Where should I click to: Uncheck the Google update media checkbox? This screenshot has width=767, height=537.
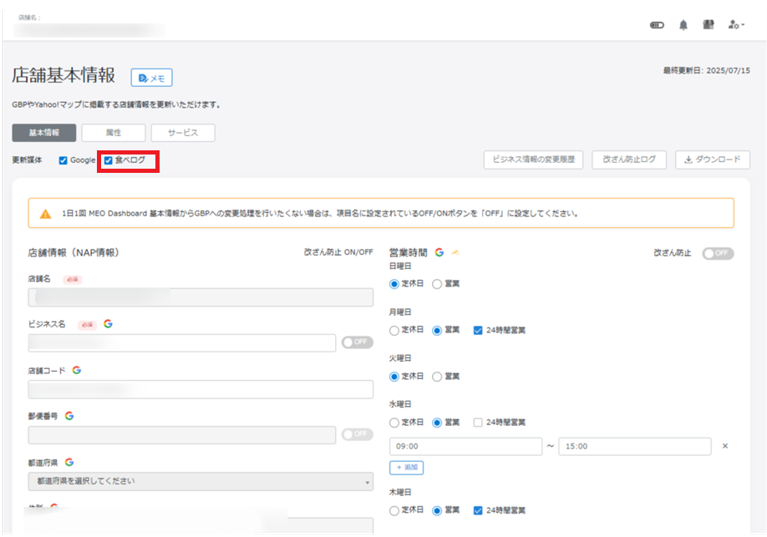(x=64, y=160)
